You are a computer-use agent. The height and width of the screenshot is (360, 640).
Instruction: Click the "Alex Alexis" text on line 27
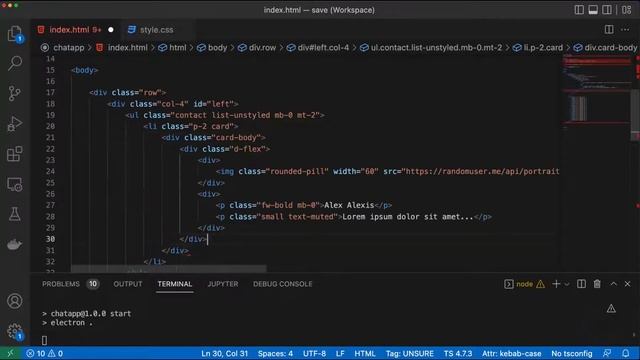point(349,205)
